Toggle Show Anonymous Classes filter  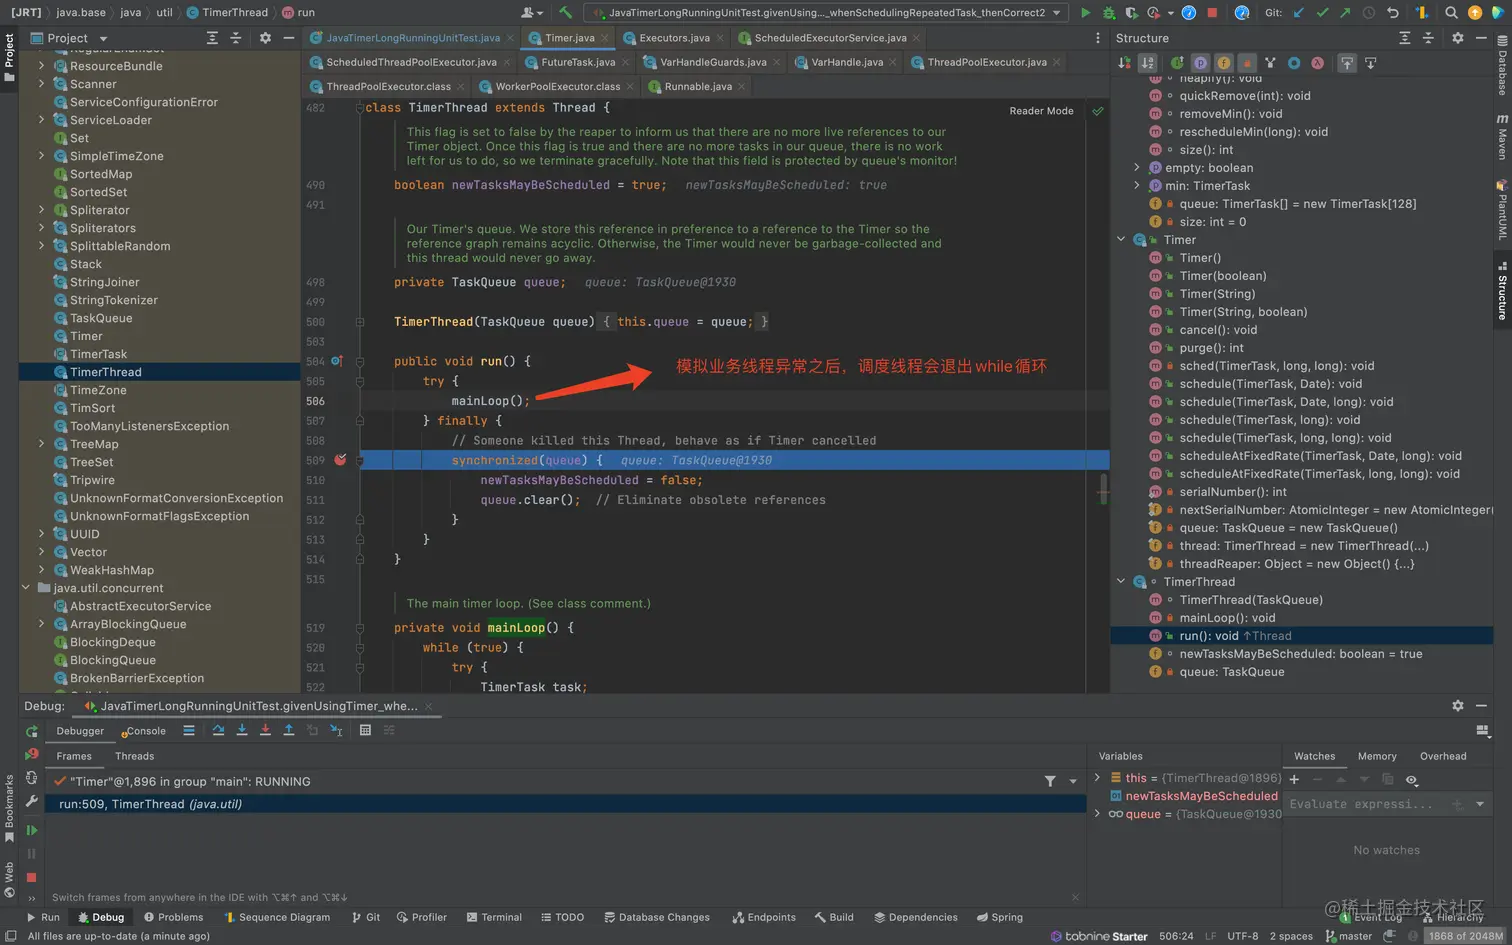pos(1294,63)
